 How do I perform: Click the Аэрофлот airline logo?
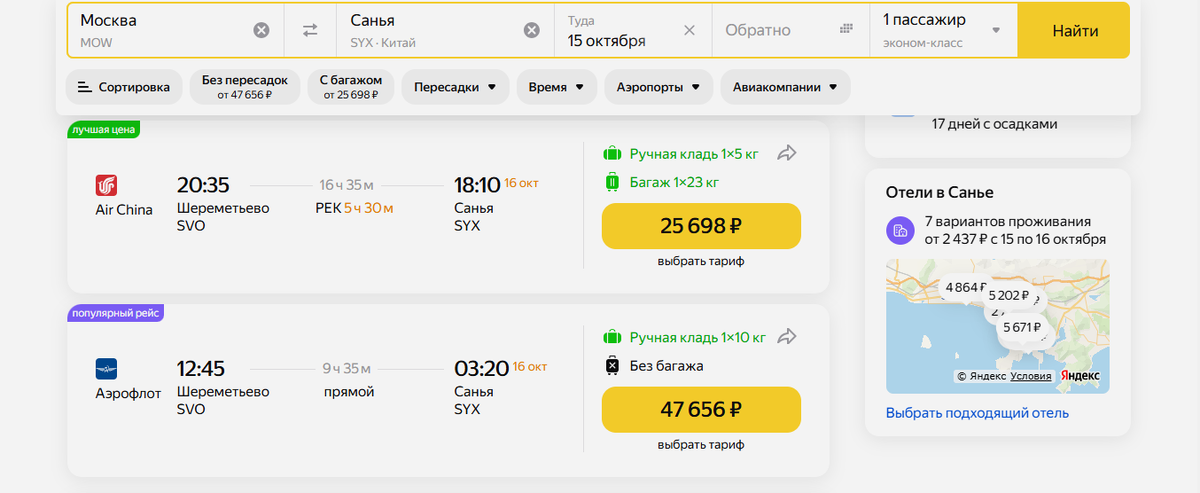(x=106, y=368)
